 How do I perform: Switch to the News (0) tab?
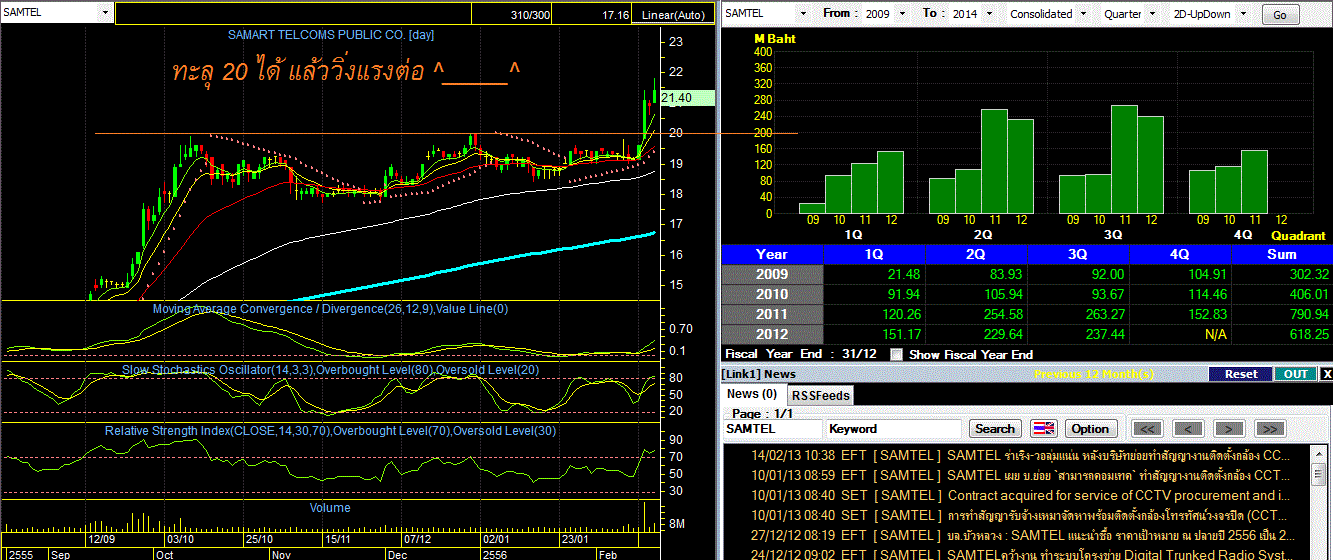click(752, 394)
